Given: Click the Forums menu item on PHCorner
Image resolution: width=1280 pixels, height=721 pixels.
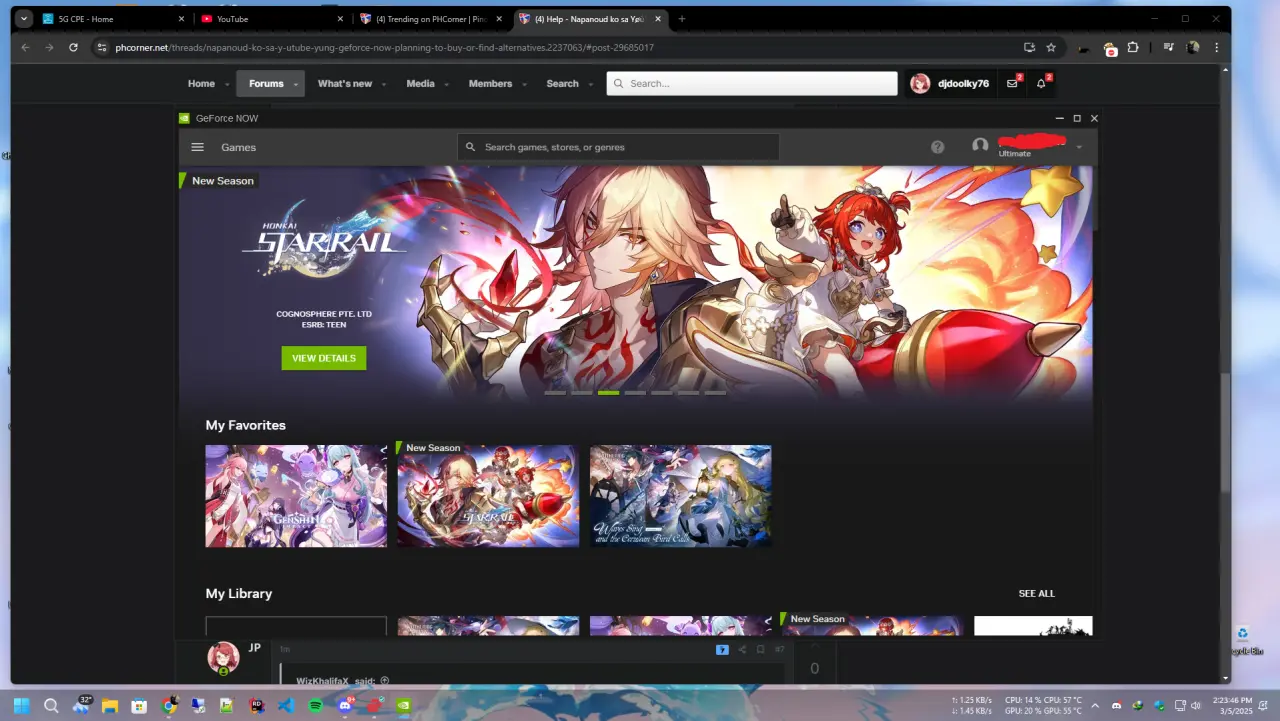Looking at the screenshot, I should (x=266, y=84).
